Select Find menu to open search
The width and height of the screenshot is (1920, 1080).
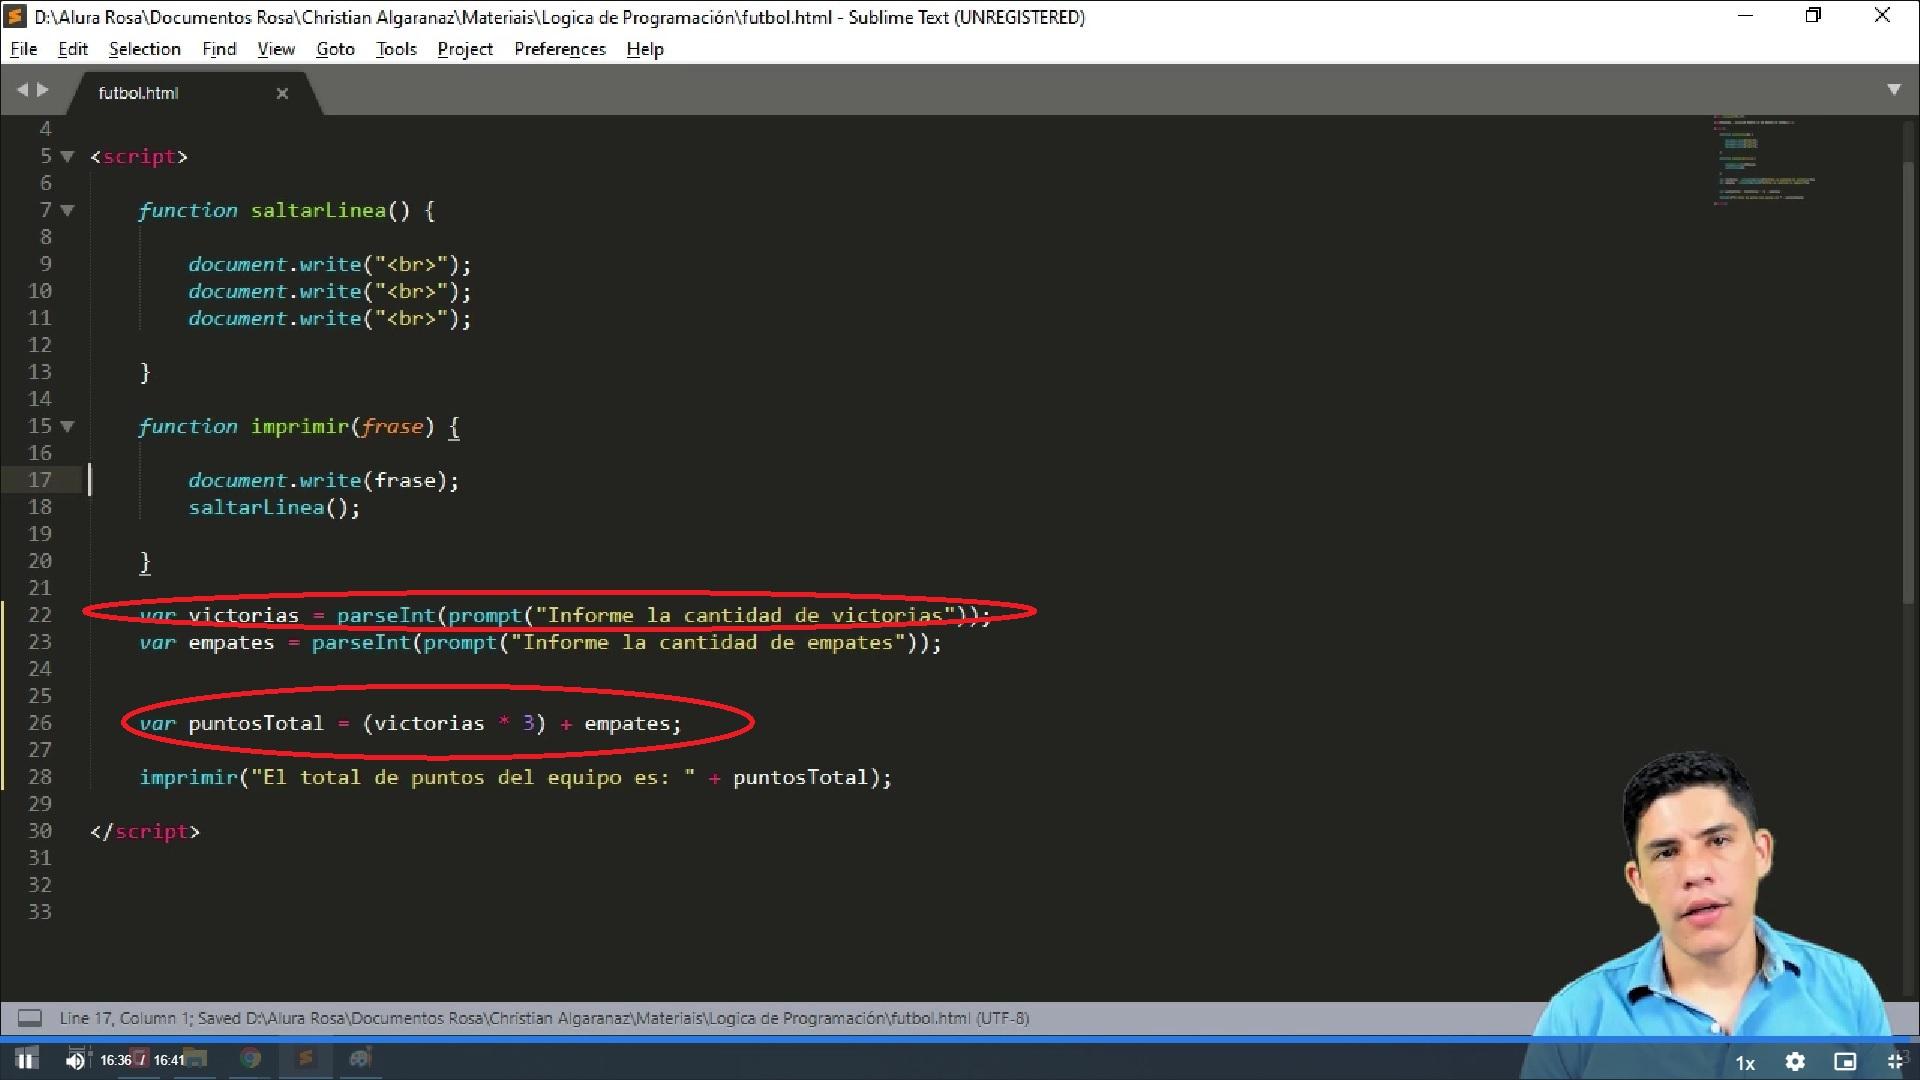[219, 49]
